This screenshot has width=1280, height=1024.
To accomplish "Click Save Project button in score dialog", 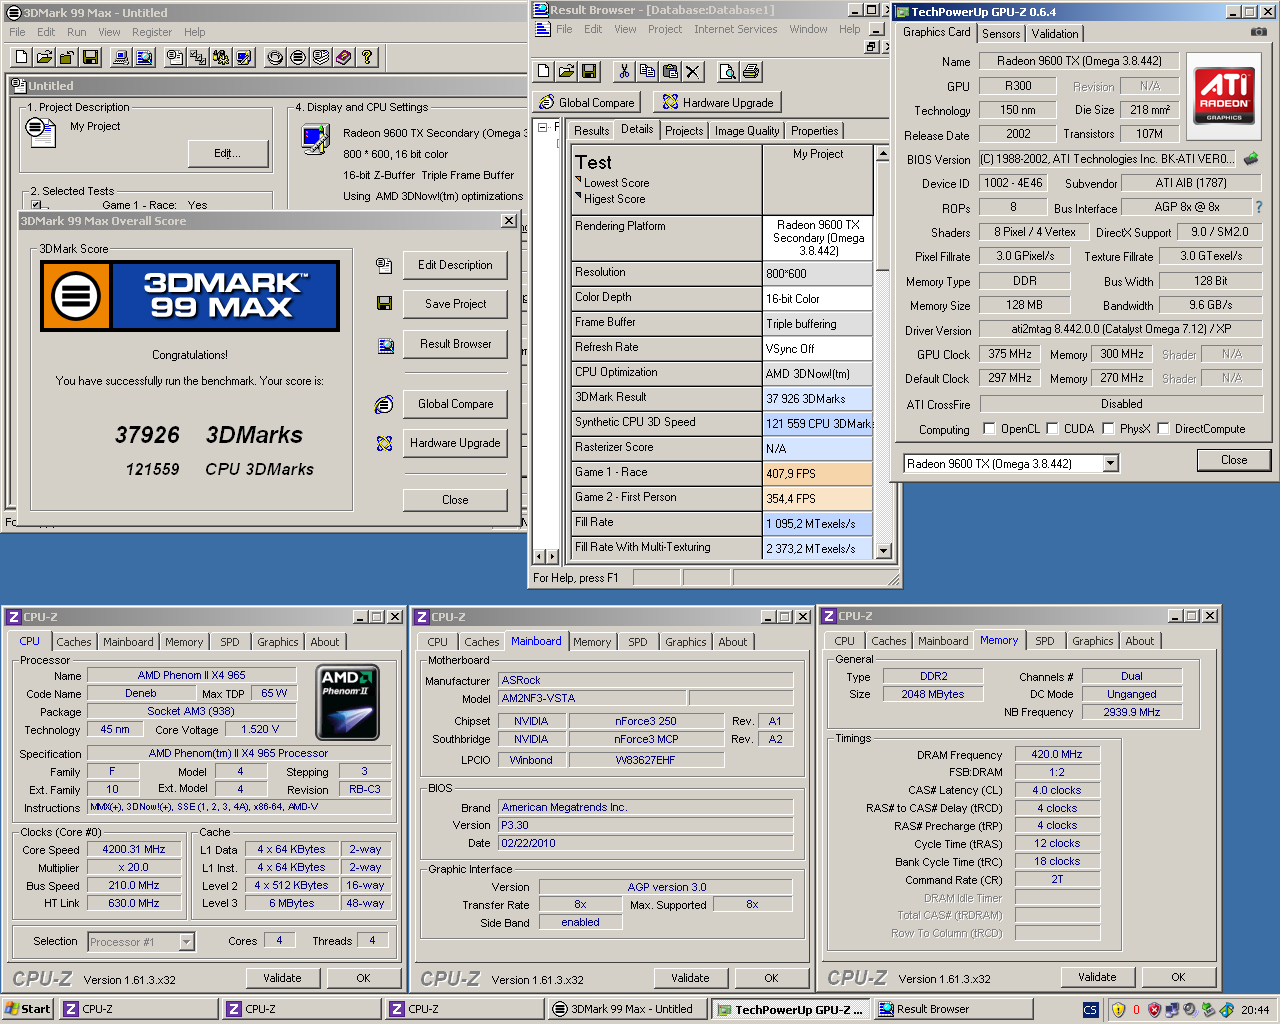I will click(455, 304).
